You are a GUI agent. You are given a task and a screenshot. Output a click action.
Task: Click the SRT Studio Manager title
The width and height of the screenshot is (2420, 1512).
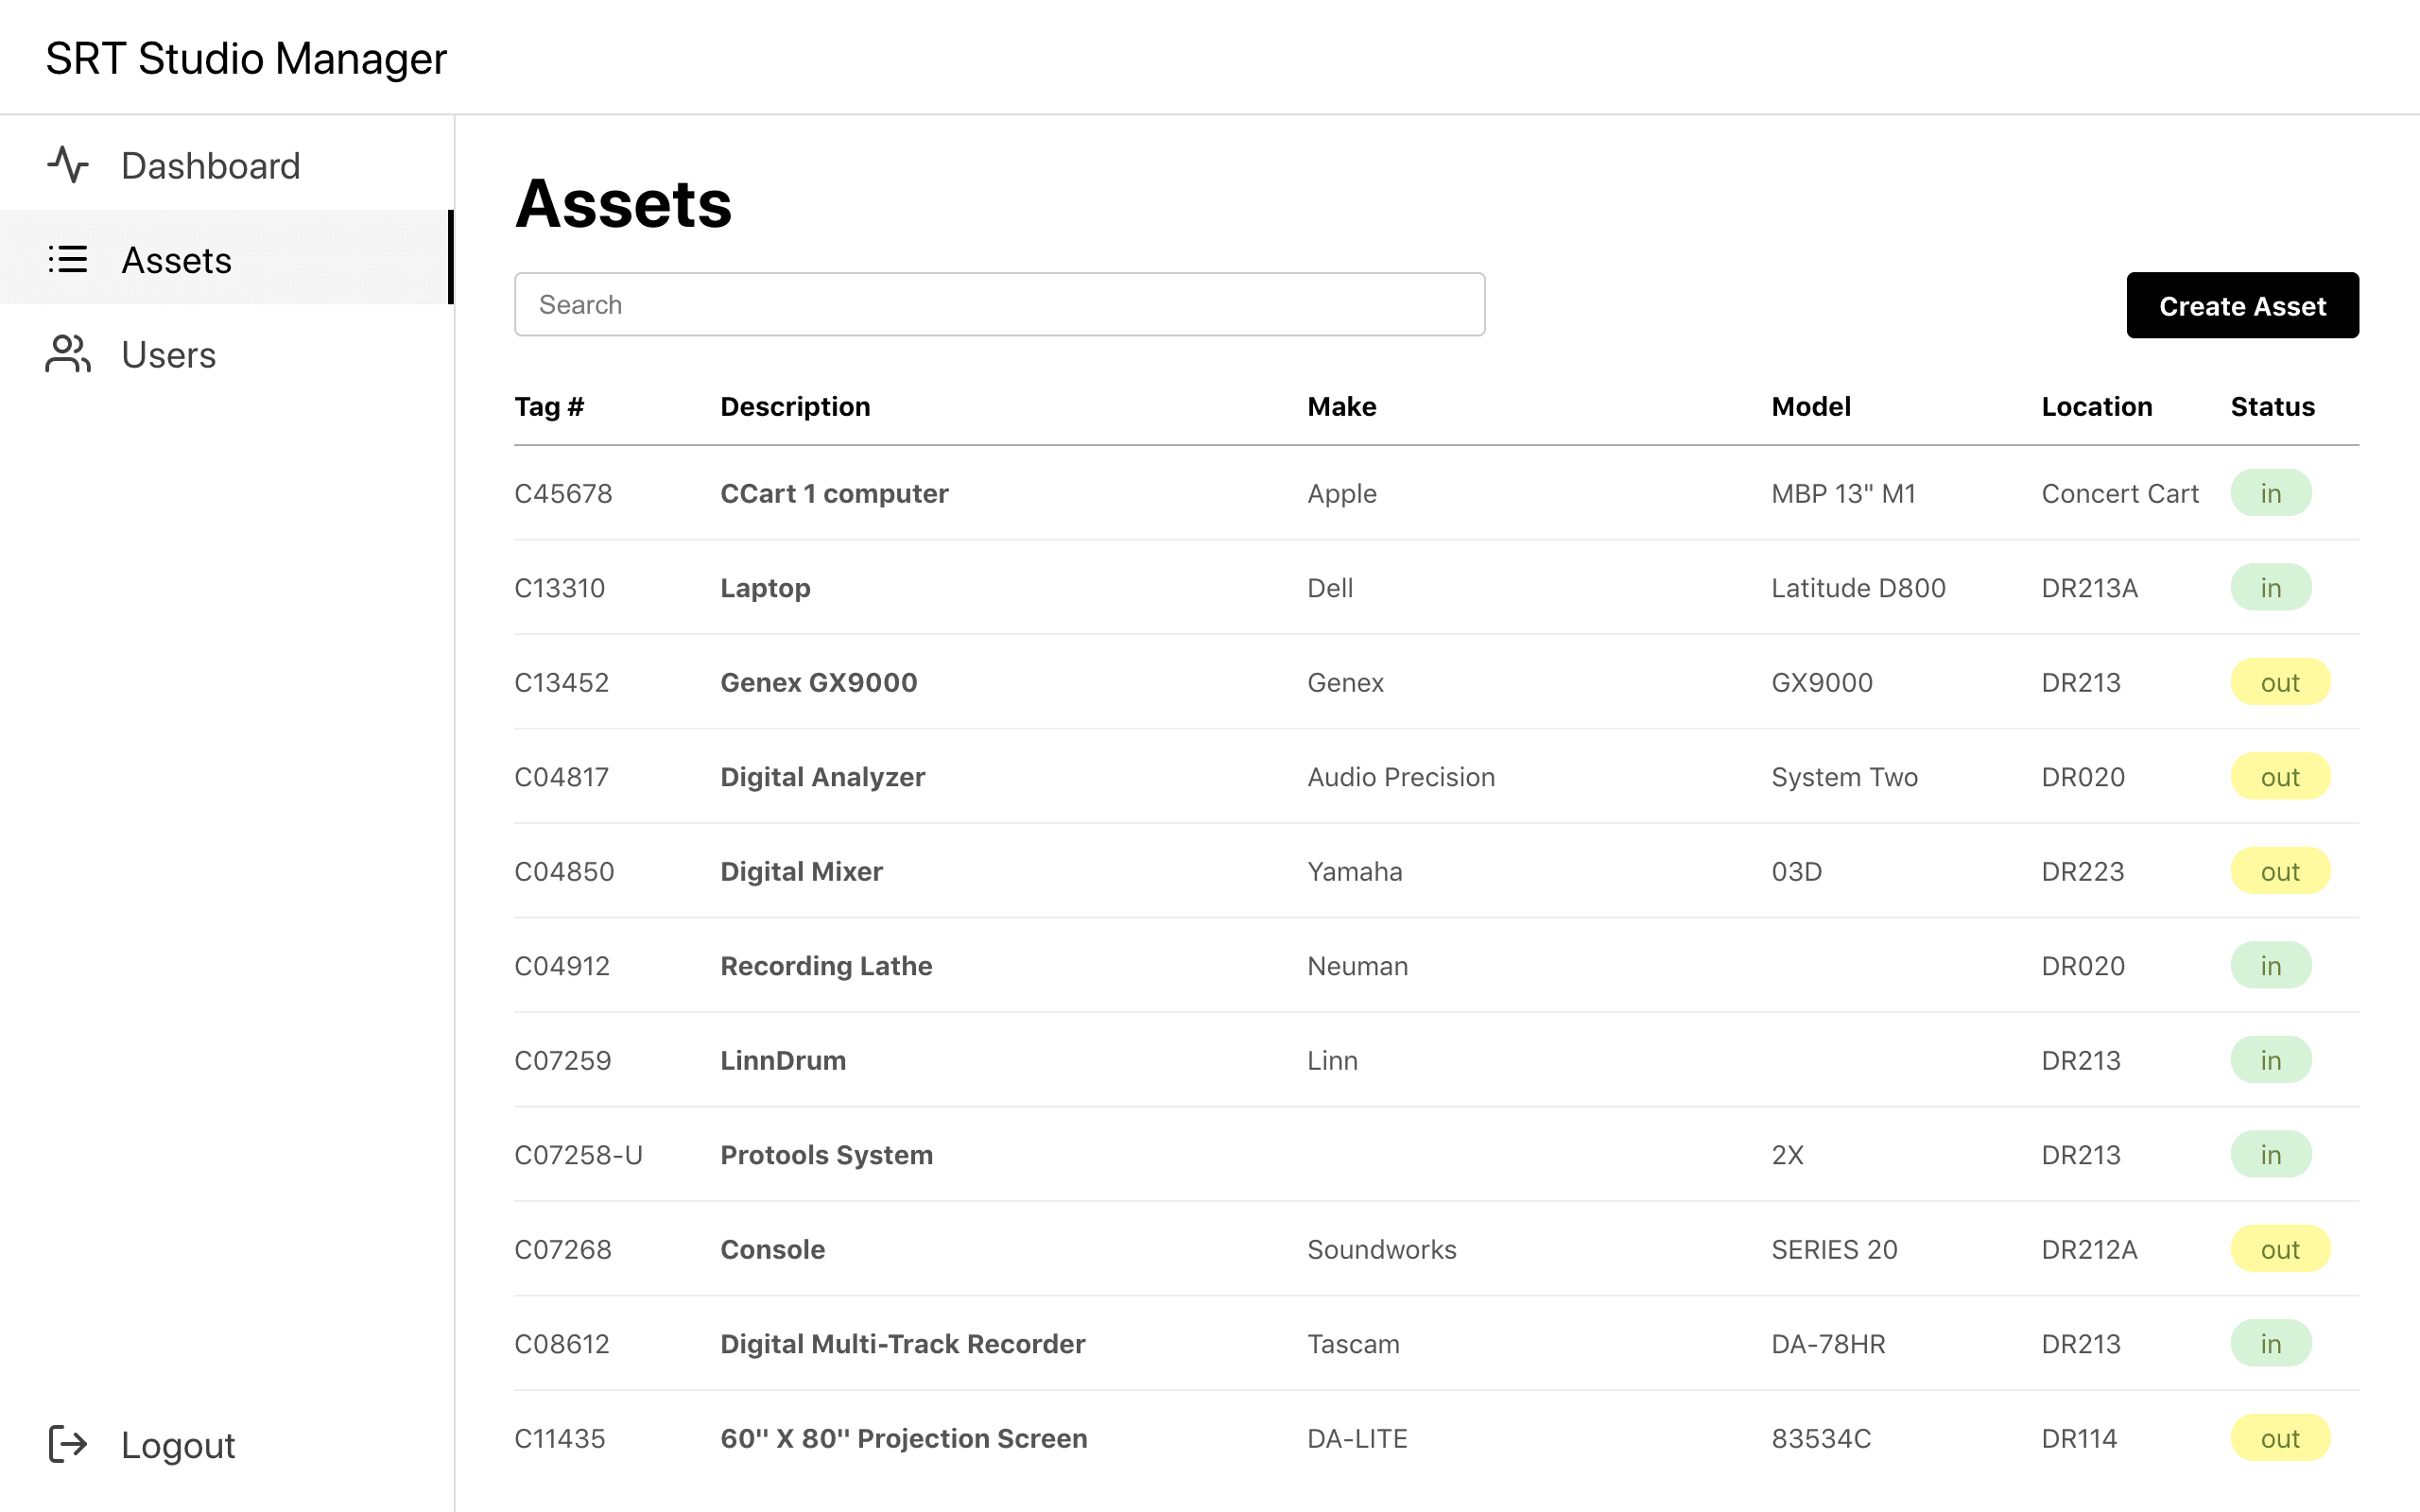(x=246, y=58)
